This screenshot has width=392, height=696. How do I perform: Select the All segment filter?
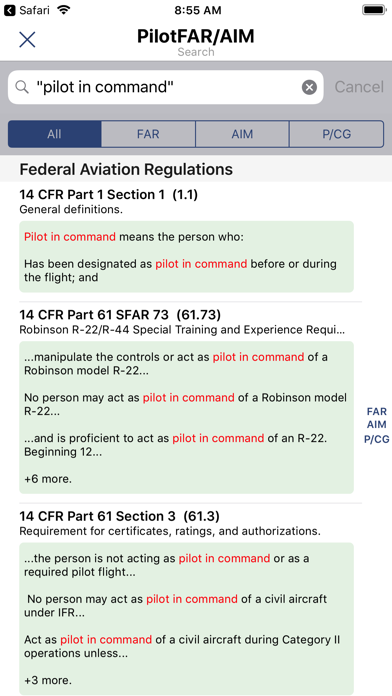[x=55, y=134]
